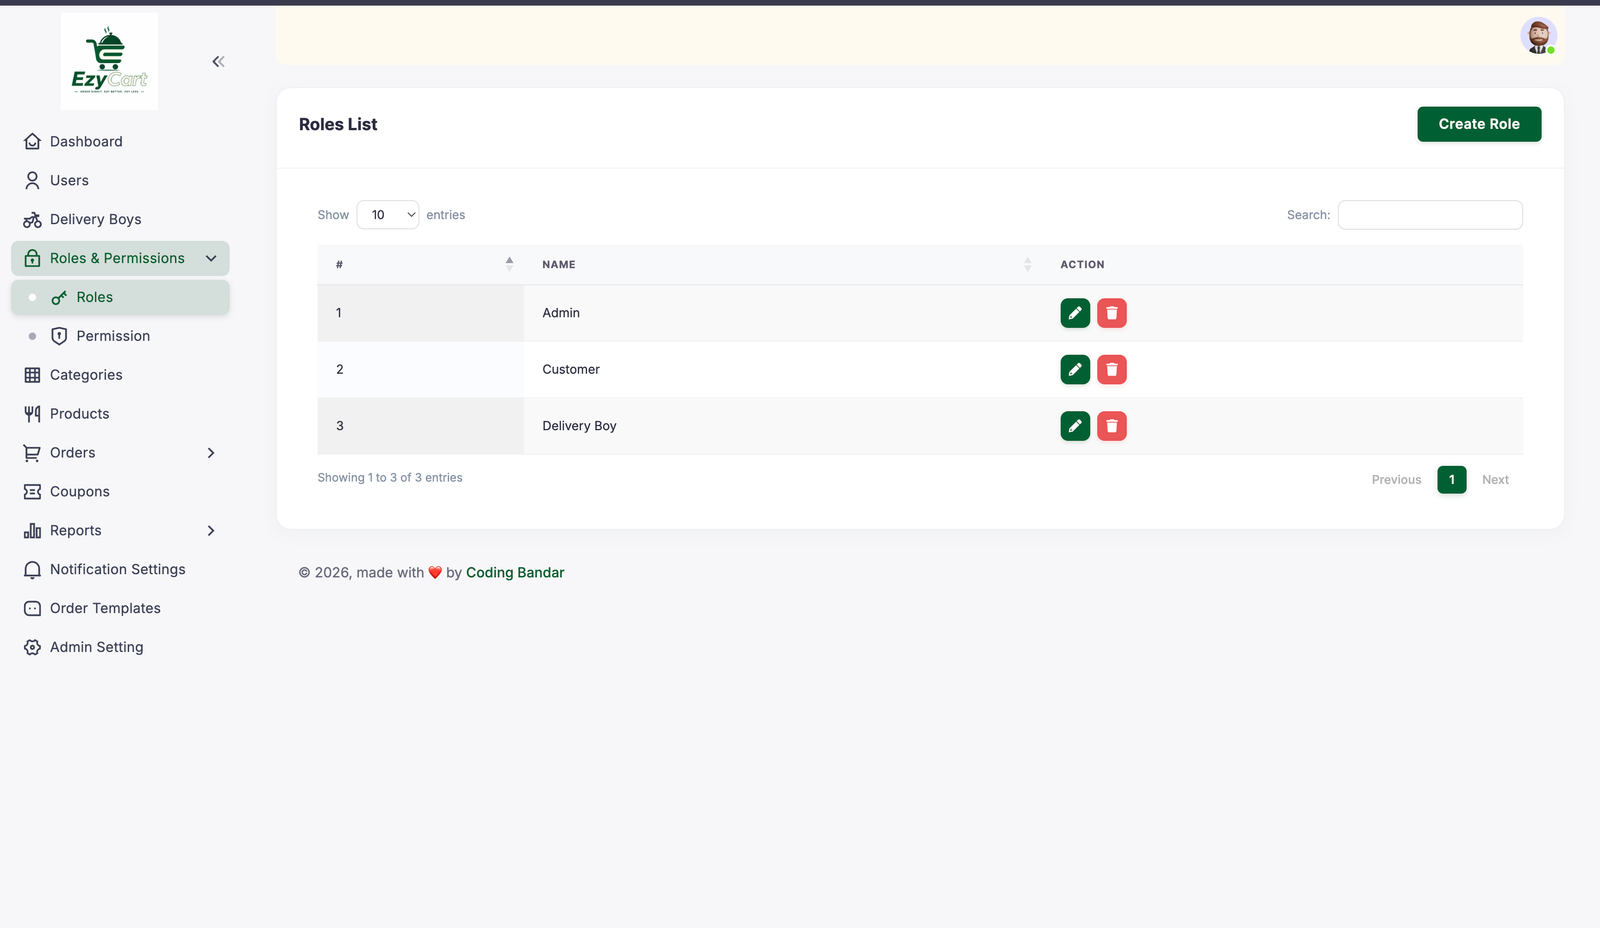Edit the Delivery Boy role
Screen dimensions: 1600x928
point(1075,426)
